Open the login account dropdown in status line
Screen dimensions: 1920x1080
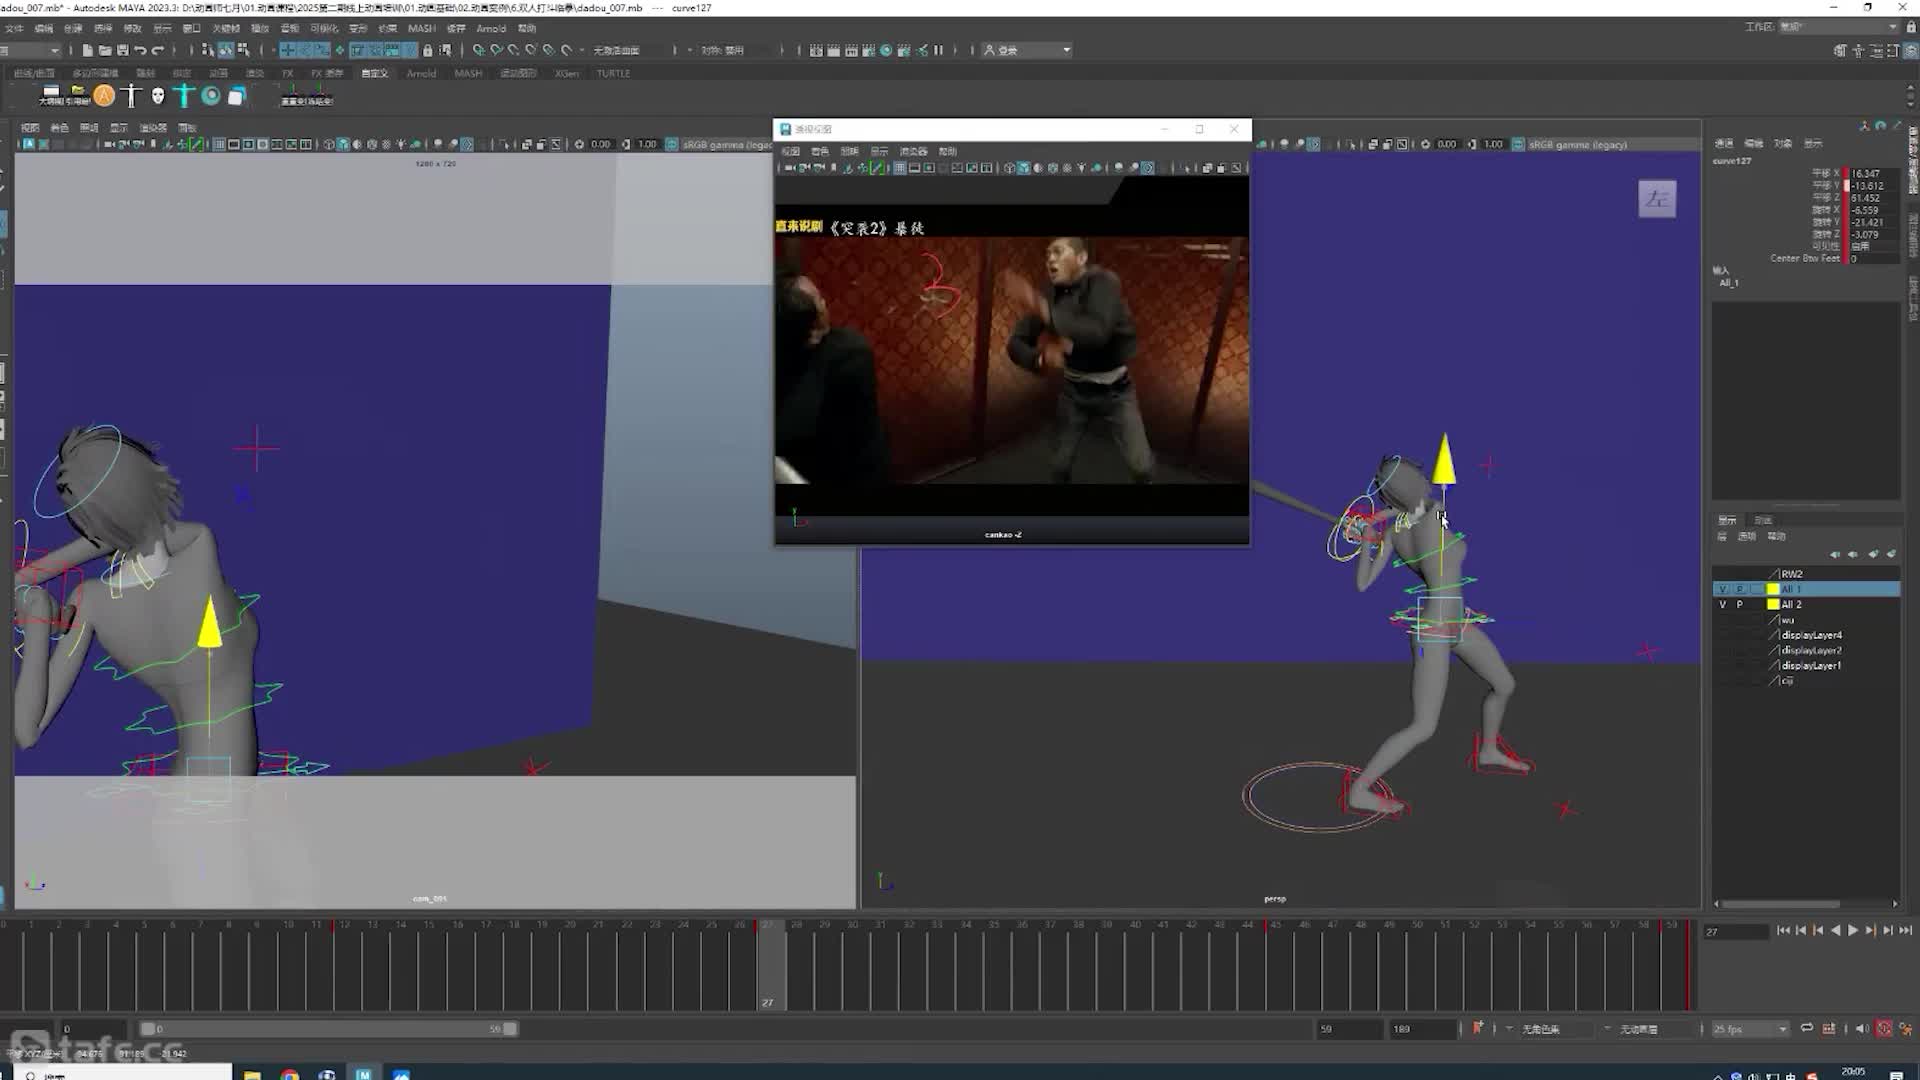pos(1027,50)
